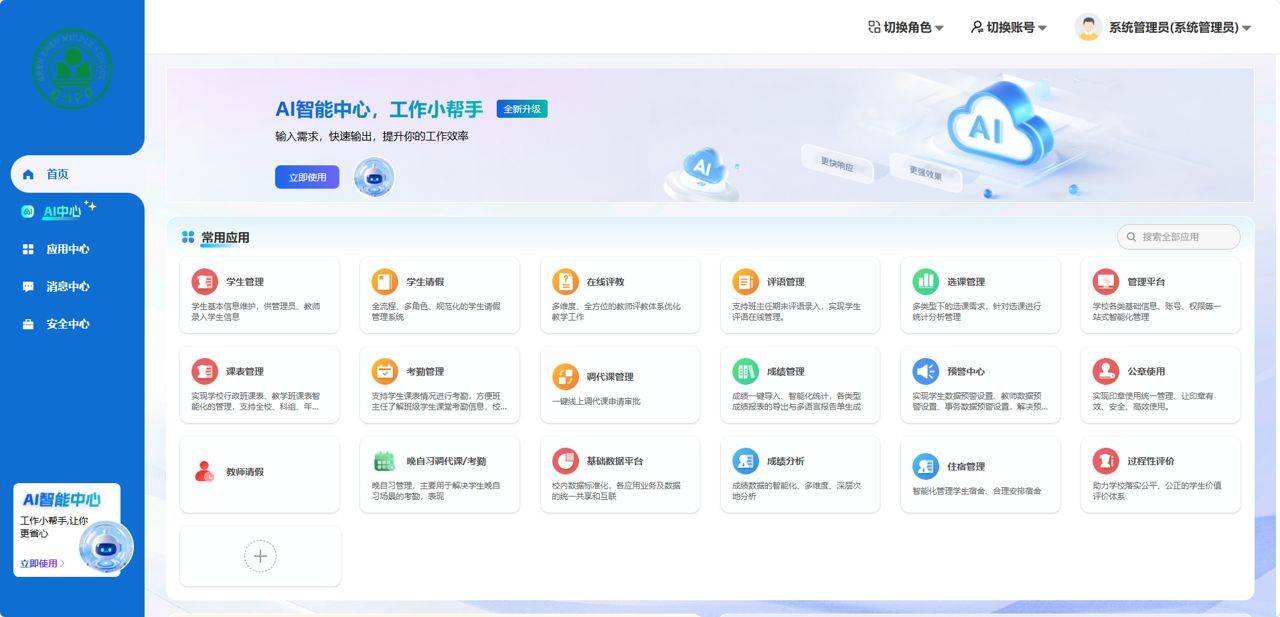Open AI中心 from the sidebar
The width and height of the screenshot is (1280, 617).
coord(60,211)
